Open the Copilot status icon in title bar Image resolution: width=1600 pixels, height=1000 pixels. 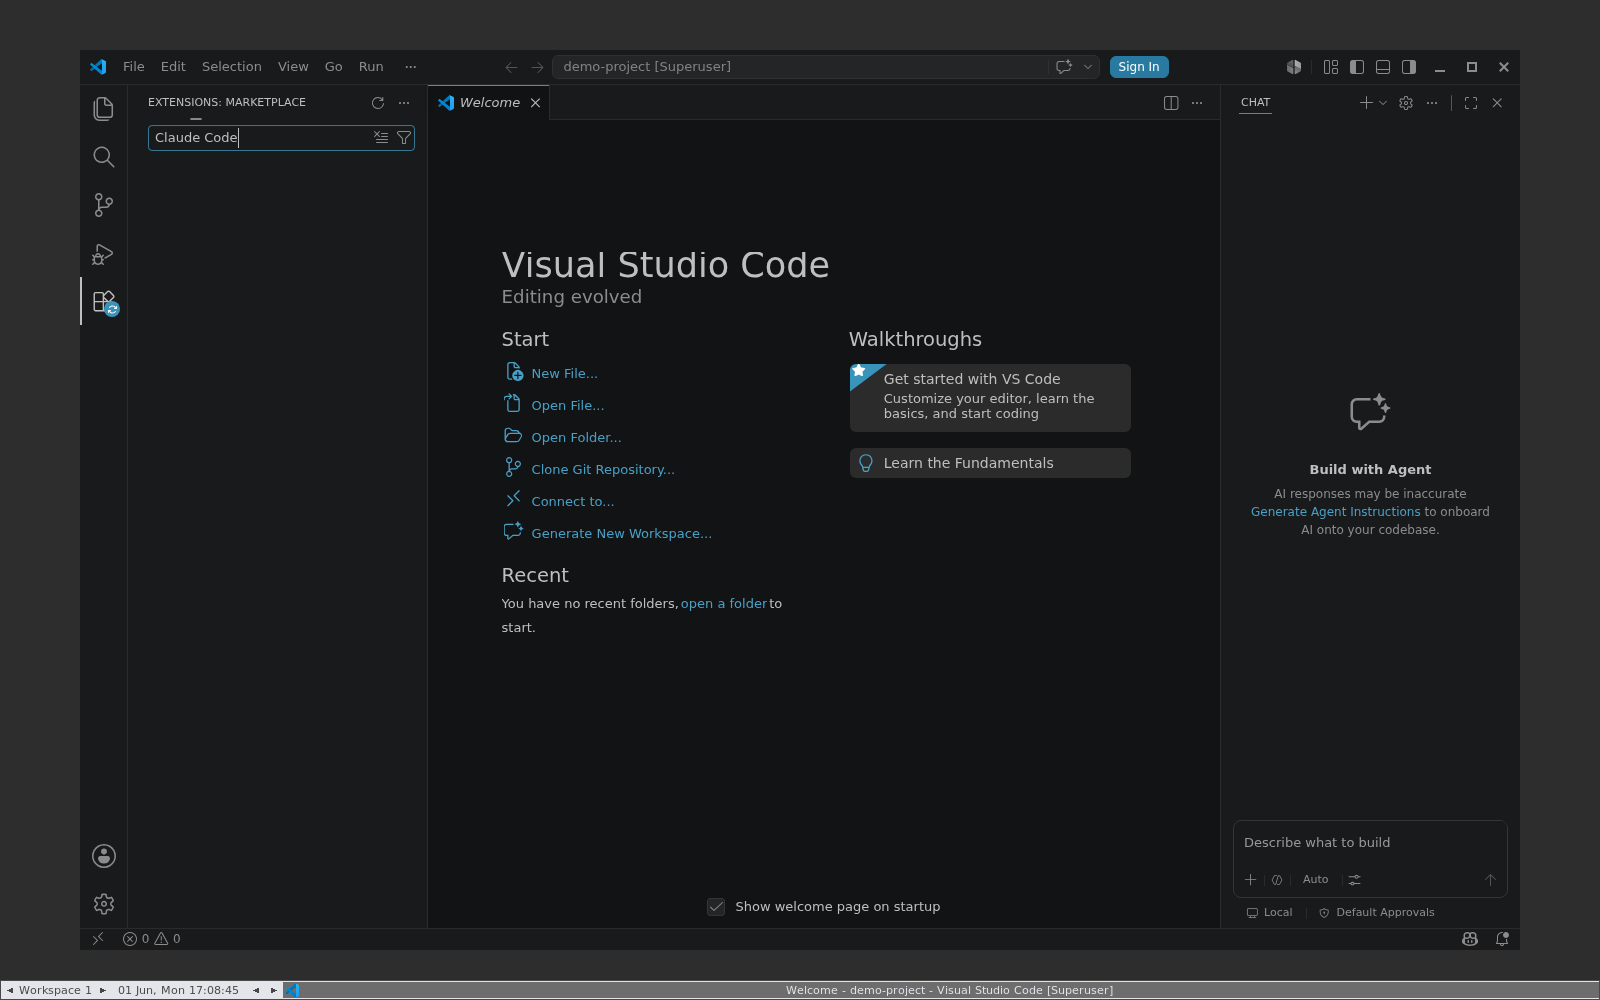pos(1294,67)
